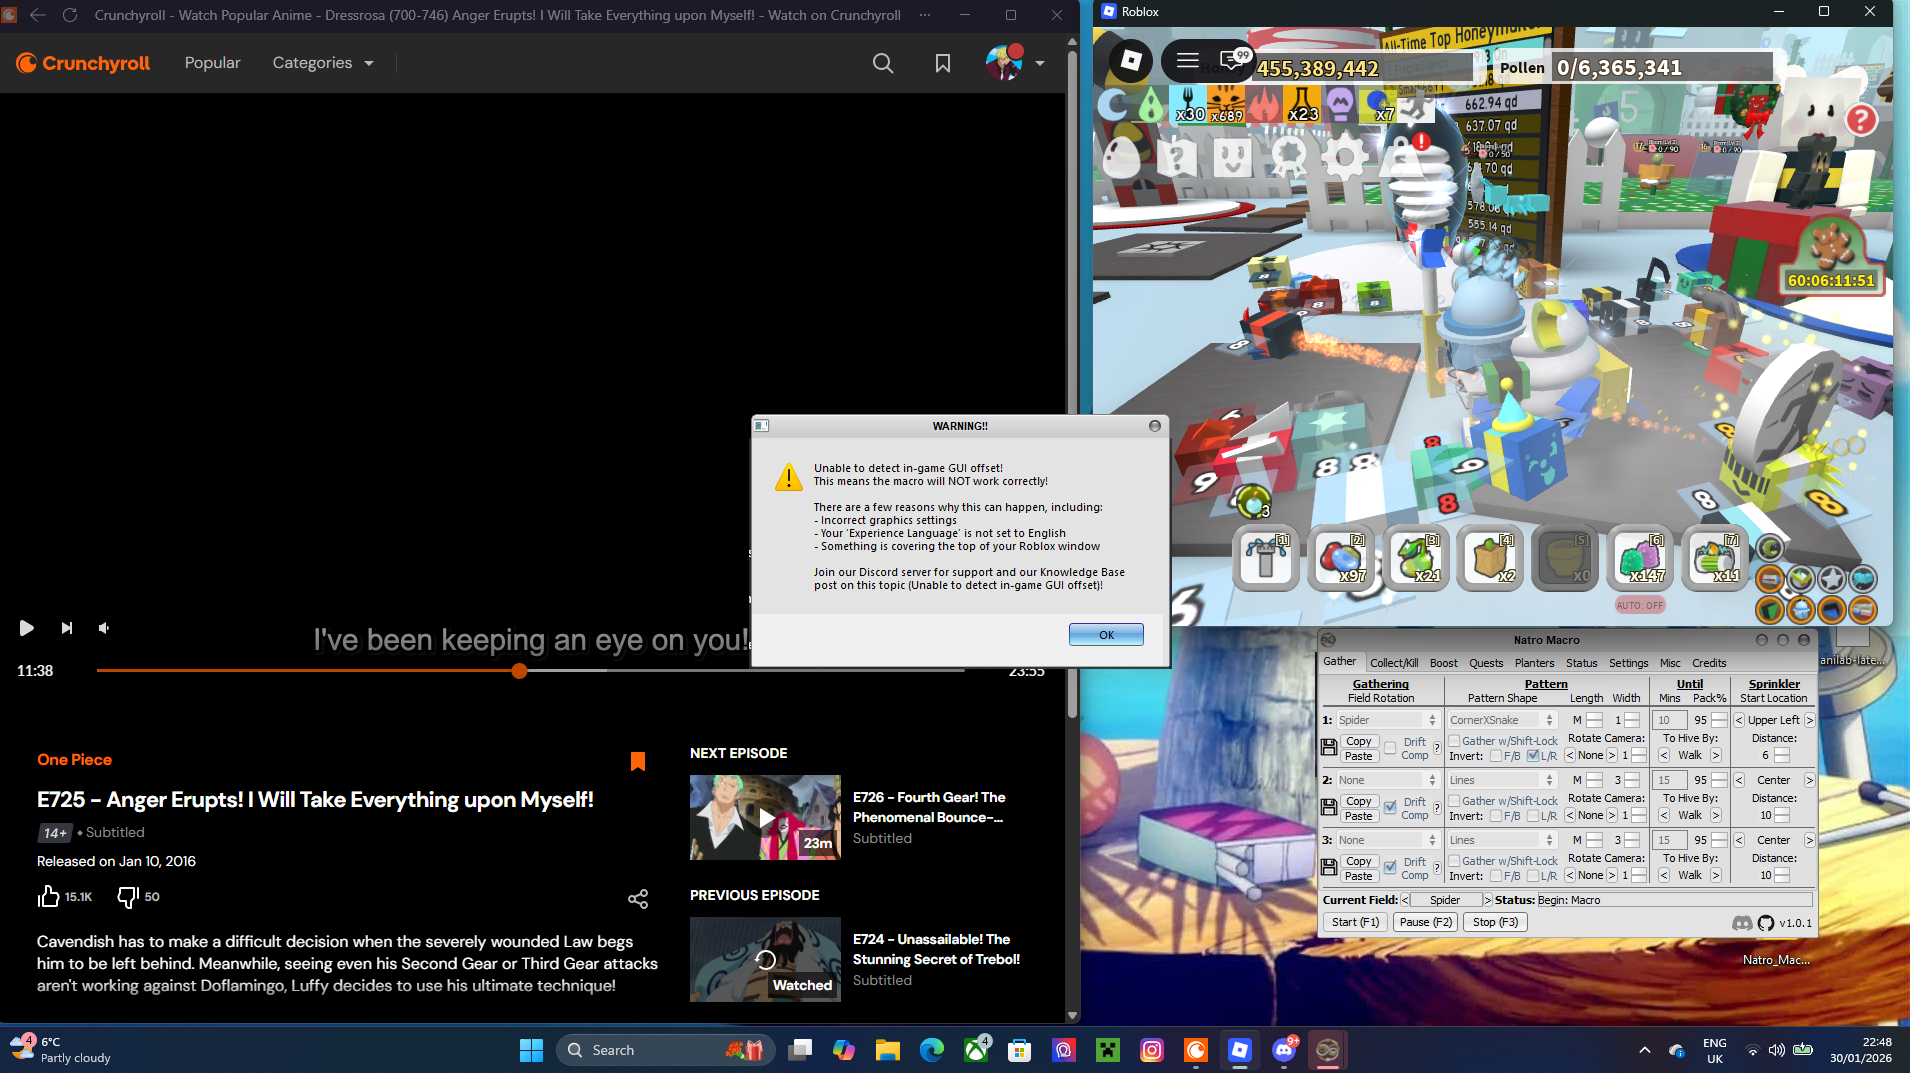This screenshot has width=1910, height=1073.
Task: Dismiss the GUI offset warning with OK
Action: click(1106, 634)
